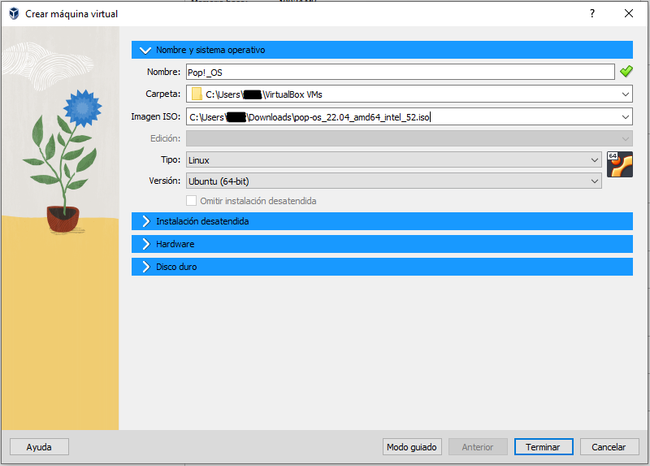Switch to Modo guiado
650x466 pixels.
tap(412, 447)
